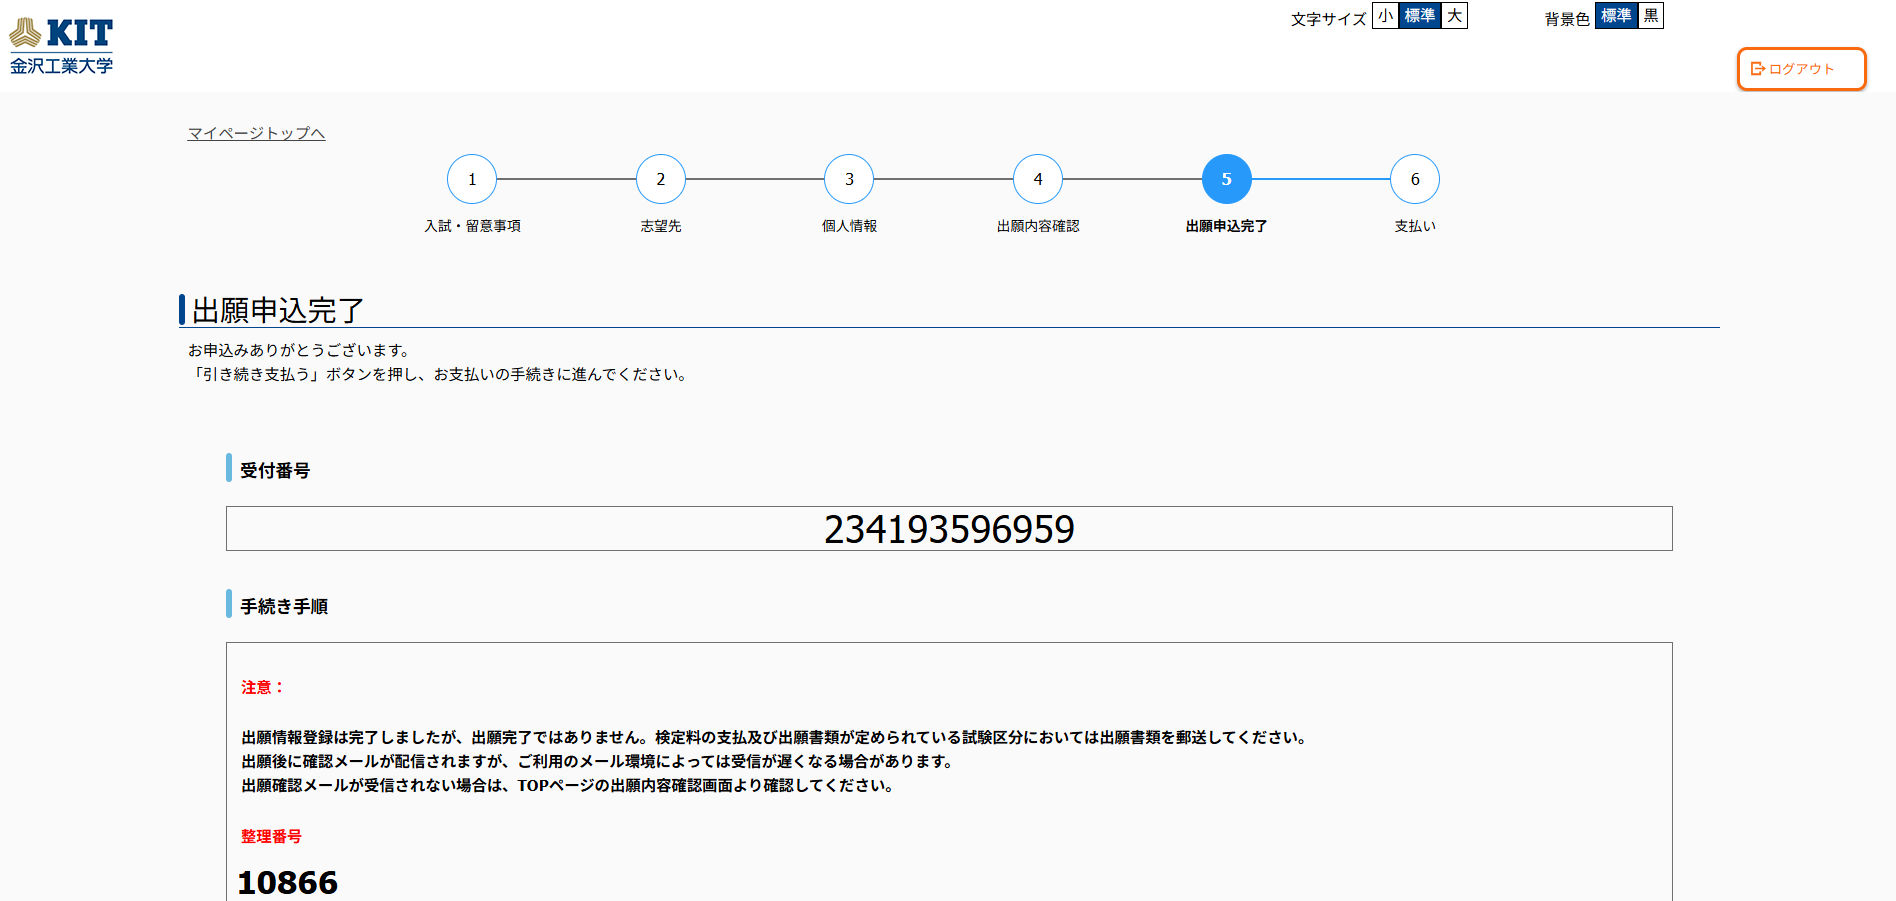Set font size to 大 (large)
1896x901 pixels.
click(1454, 16)
